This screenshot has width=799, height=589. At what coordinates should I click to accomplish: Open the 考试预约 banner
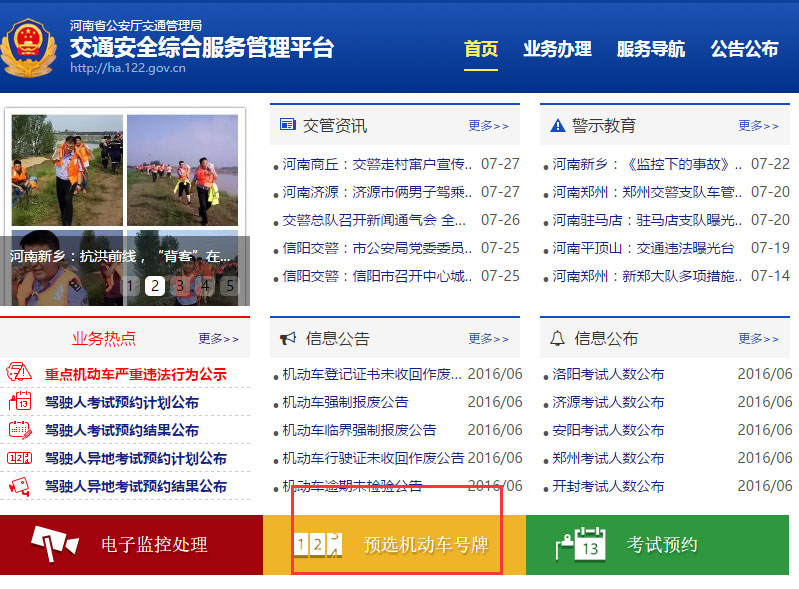(657, 545)
